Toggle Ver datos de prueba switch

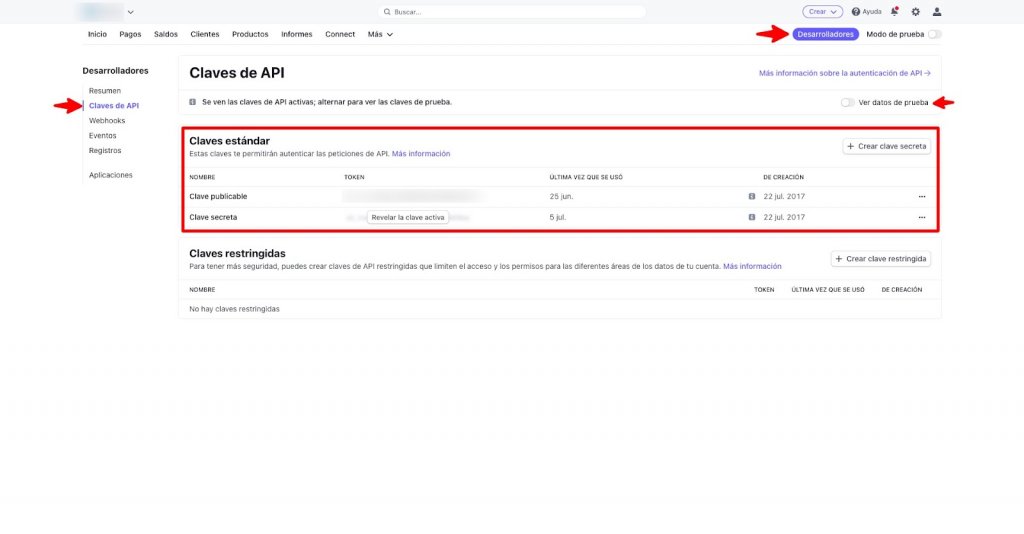pyautogui.click(x=848, y=102)
